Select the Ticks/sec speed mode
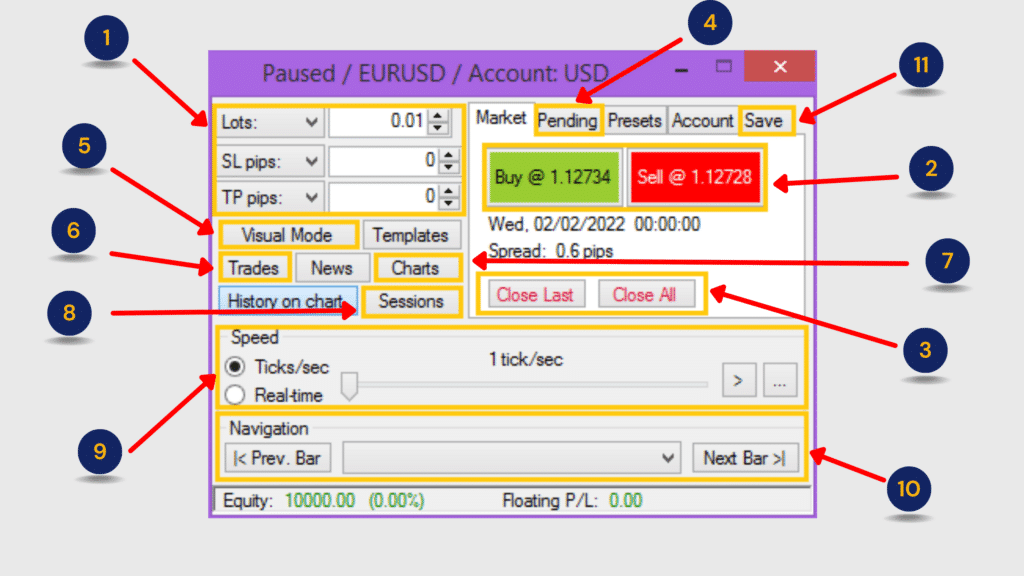This screenshot has width=1024, height=576. click(234, 368)
